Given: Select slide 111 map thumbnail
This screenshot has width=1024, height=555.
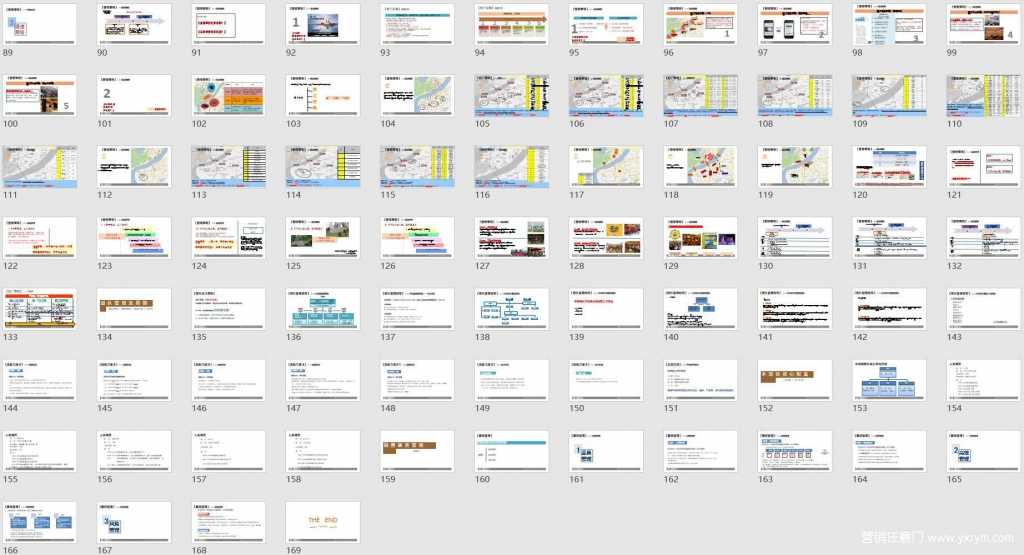Looking at the screenshot, I should point(38,166).
